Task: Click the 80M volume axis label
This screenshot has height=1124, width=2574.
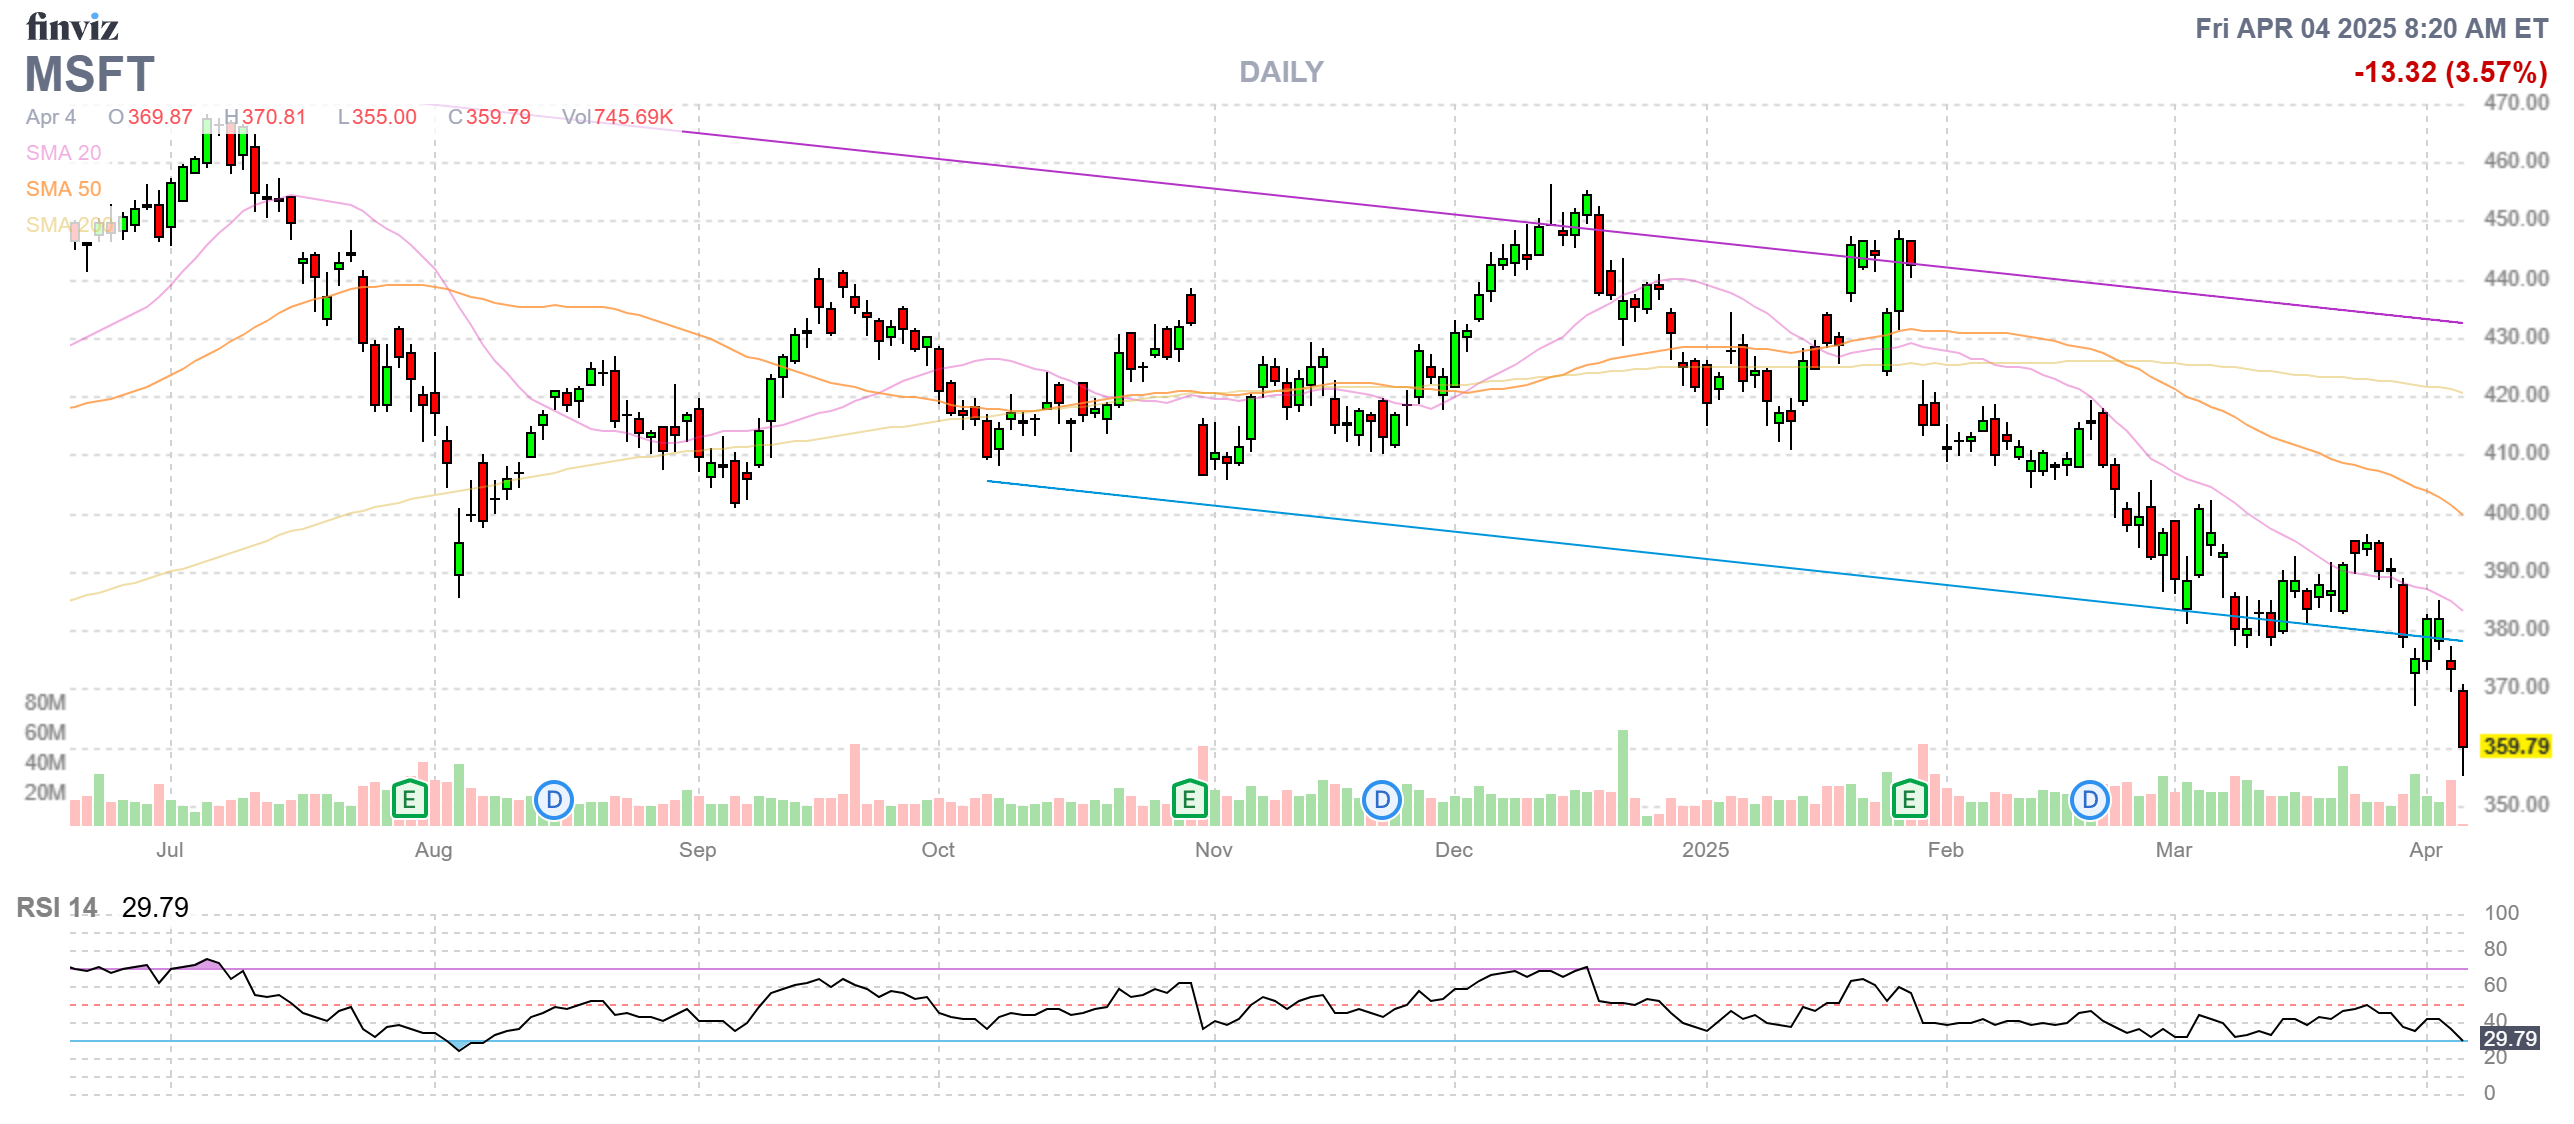Action: tap(45, 702)
